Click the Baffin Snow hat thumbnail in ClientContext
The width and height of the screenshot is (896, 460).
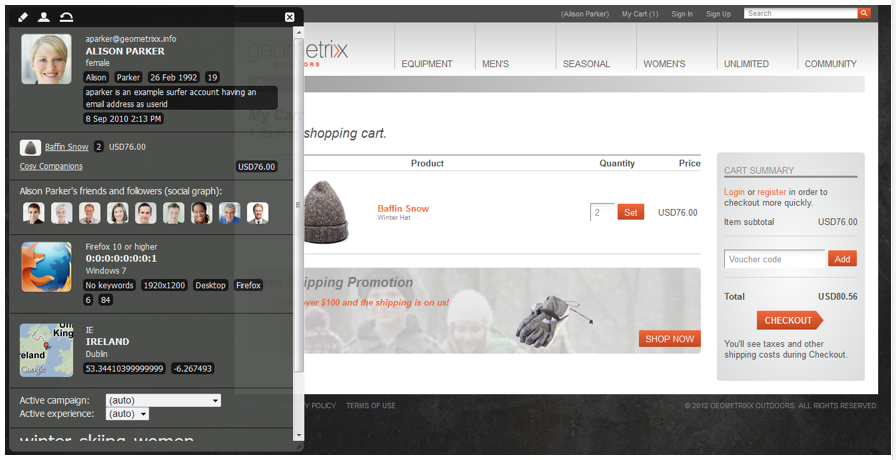tap(30, 147)
